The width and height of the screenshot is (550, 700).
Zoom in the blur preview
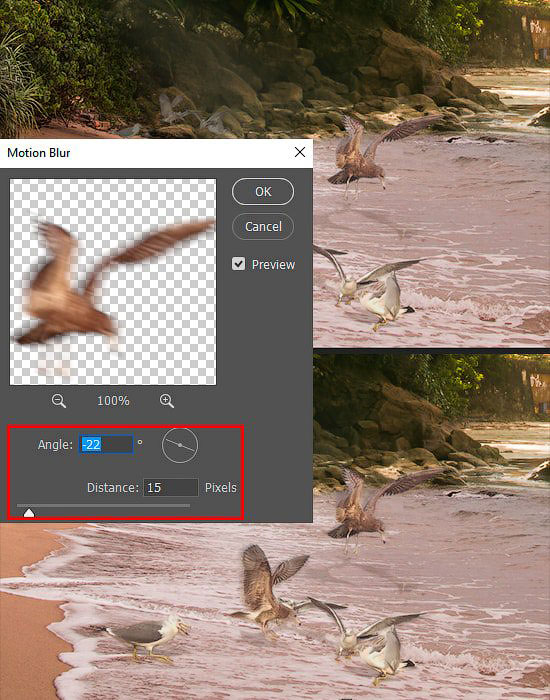click(167, 401)
